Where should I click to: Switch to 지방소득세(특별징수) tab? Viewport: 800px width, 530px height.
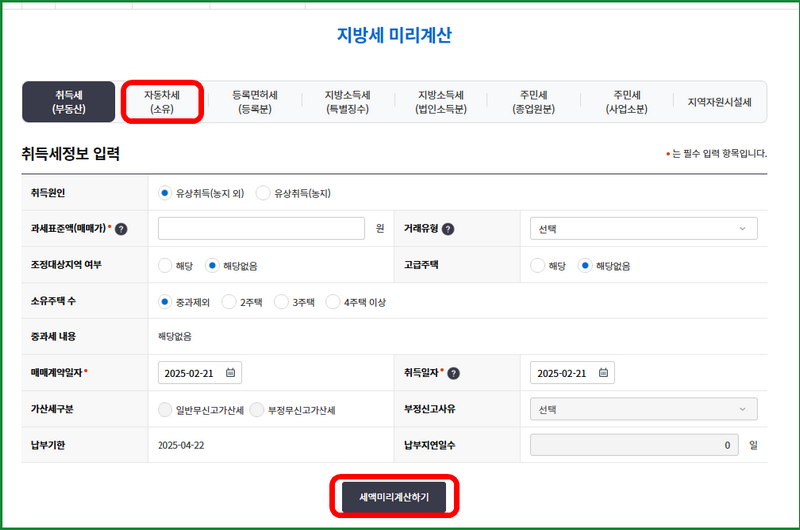(347, 102)
